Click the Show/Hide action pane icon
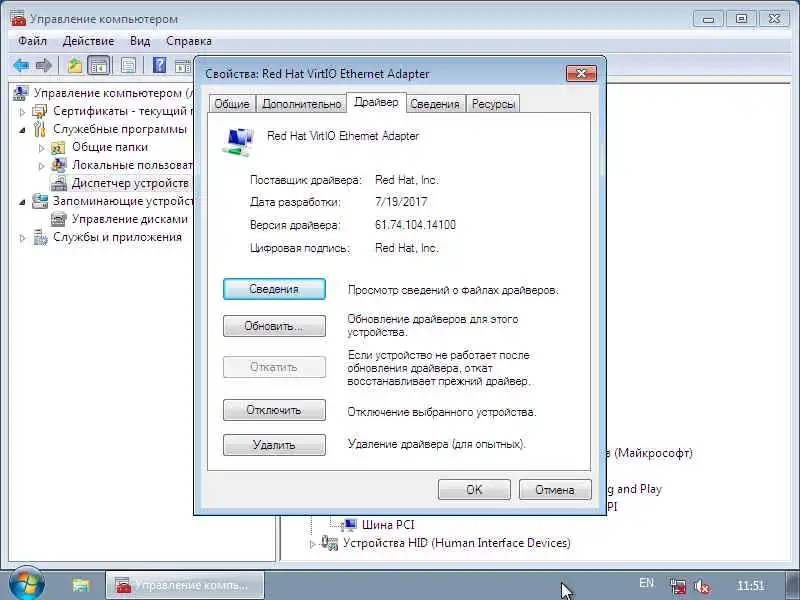The height and width of the screenshot is (600, 800). tap(183, 65)
